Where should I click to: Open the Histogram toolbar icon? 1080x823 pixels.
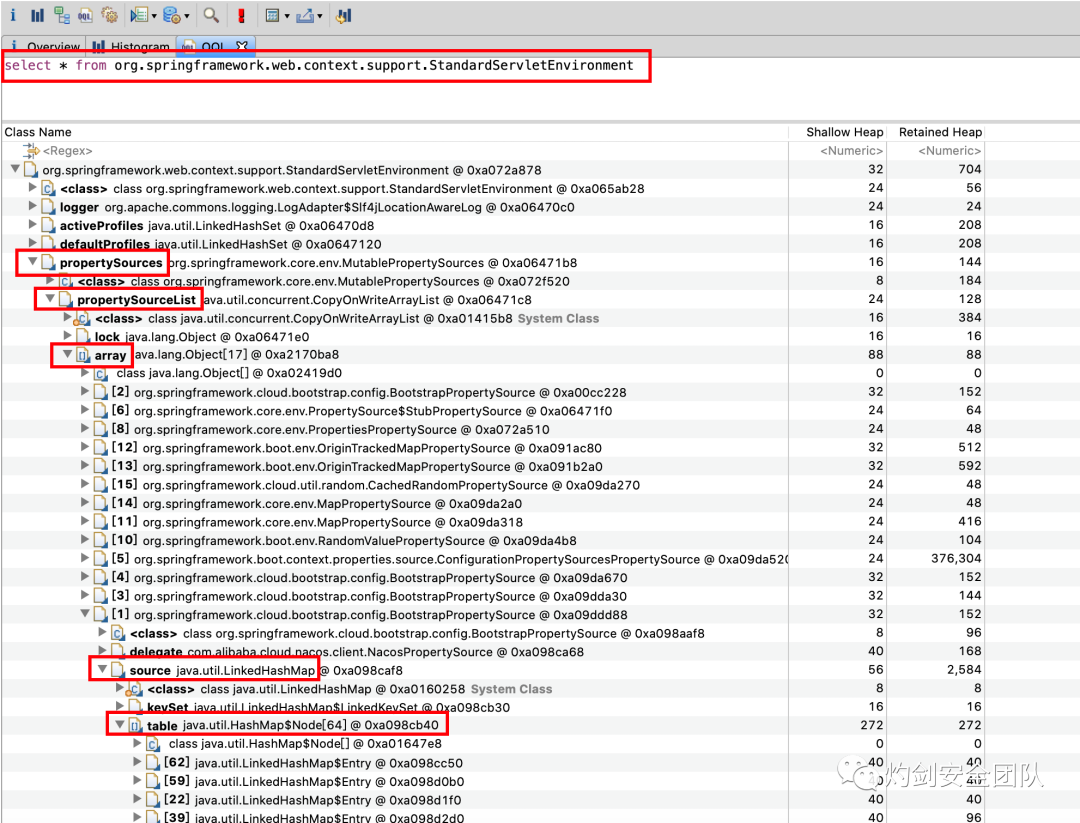pyautogui.click(x=37, y=15)
